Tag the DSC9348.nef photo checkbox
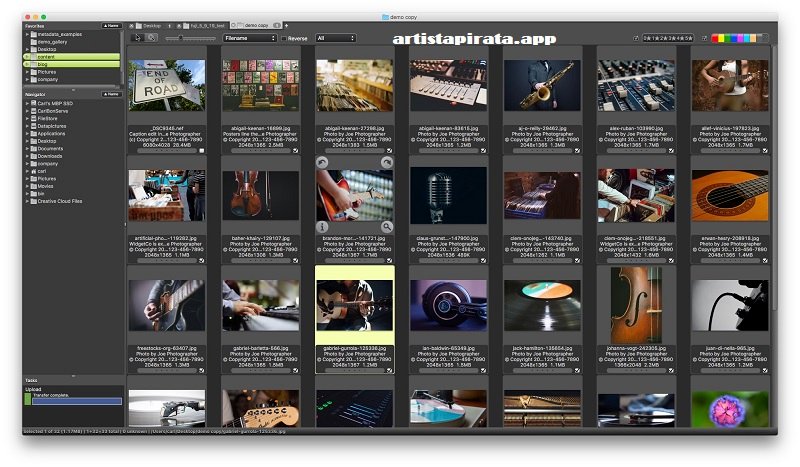 [x=202, y=151]
